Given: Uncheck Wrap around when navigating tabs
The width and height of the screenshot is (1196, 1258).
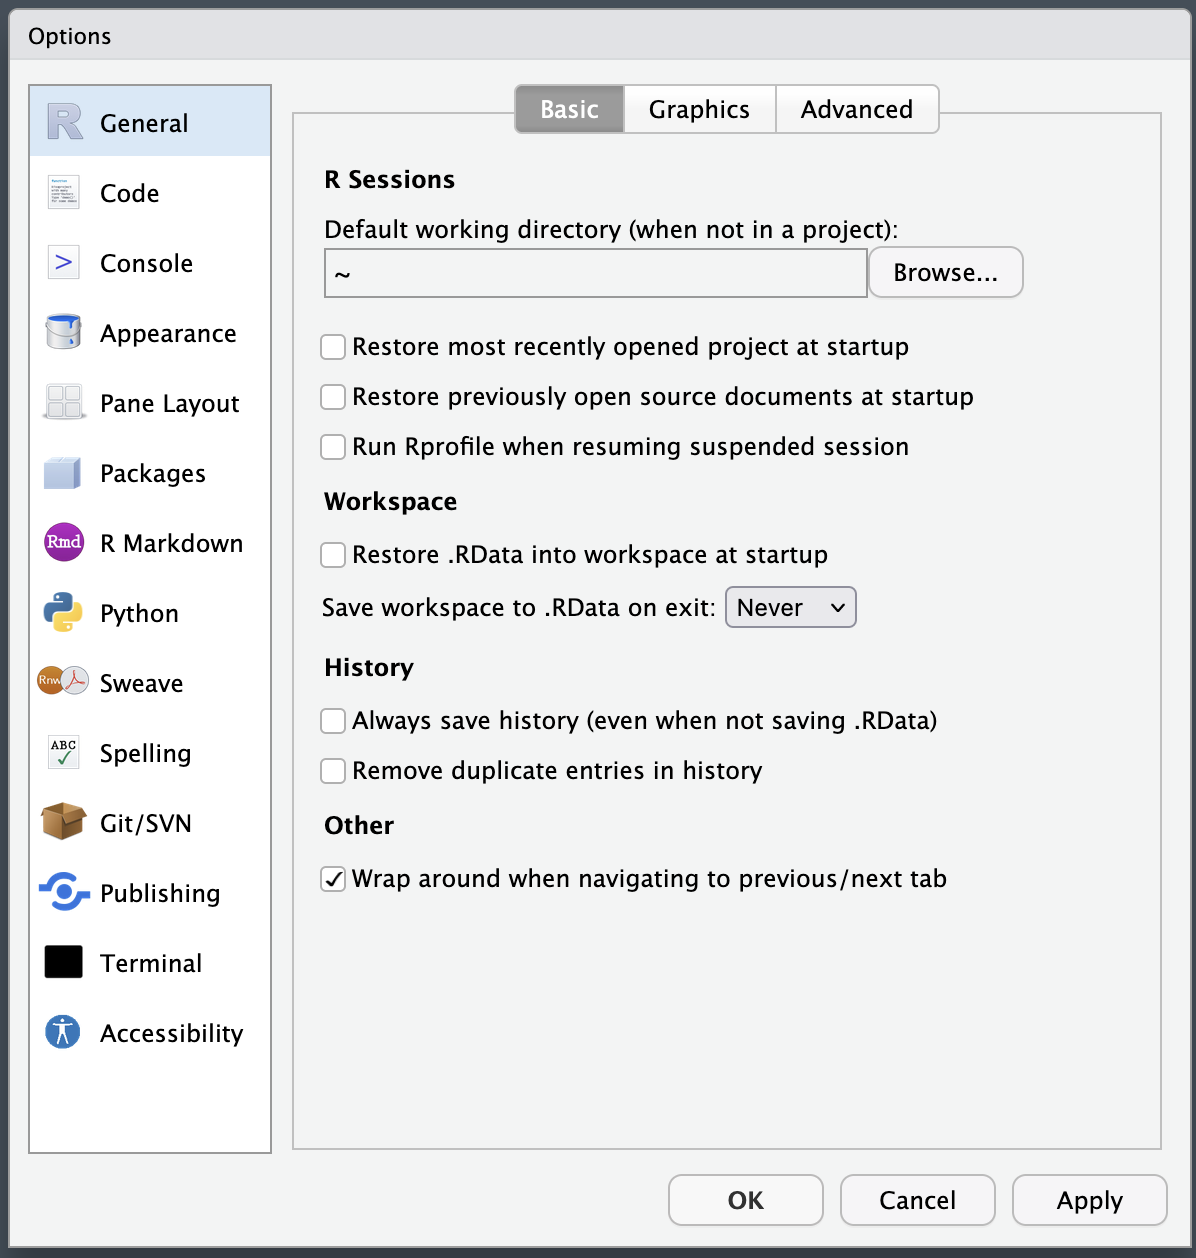Looking at the screenshot, I should click(x=333, y=879).
